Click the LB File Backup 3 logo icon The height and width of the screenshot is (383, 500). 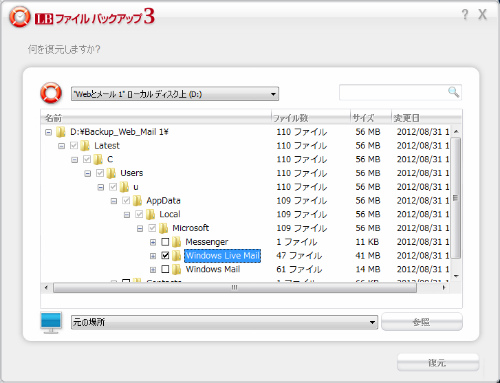[20, 17]
